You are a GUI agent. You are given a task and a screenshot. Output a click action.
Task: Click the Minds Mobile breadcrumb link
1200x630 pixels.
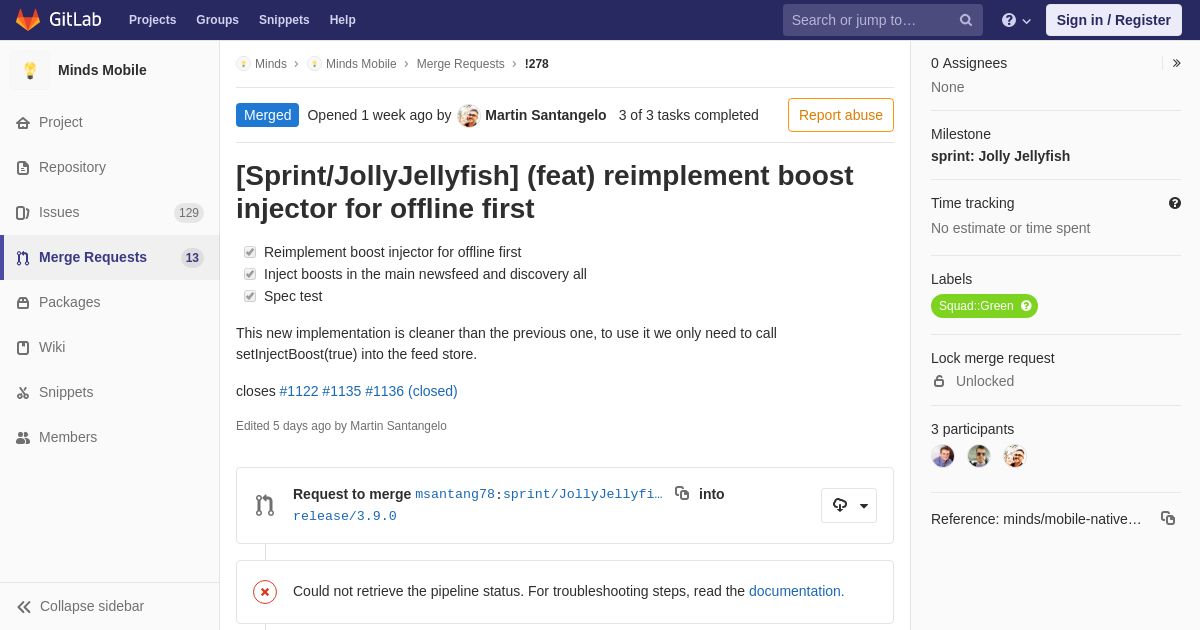pyautogui.click(x=361, y=64)
